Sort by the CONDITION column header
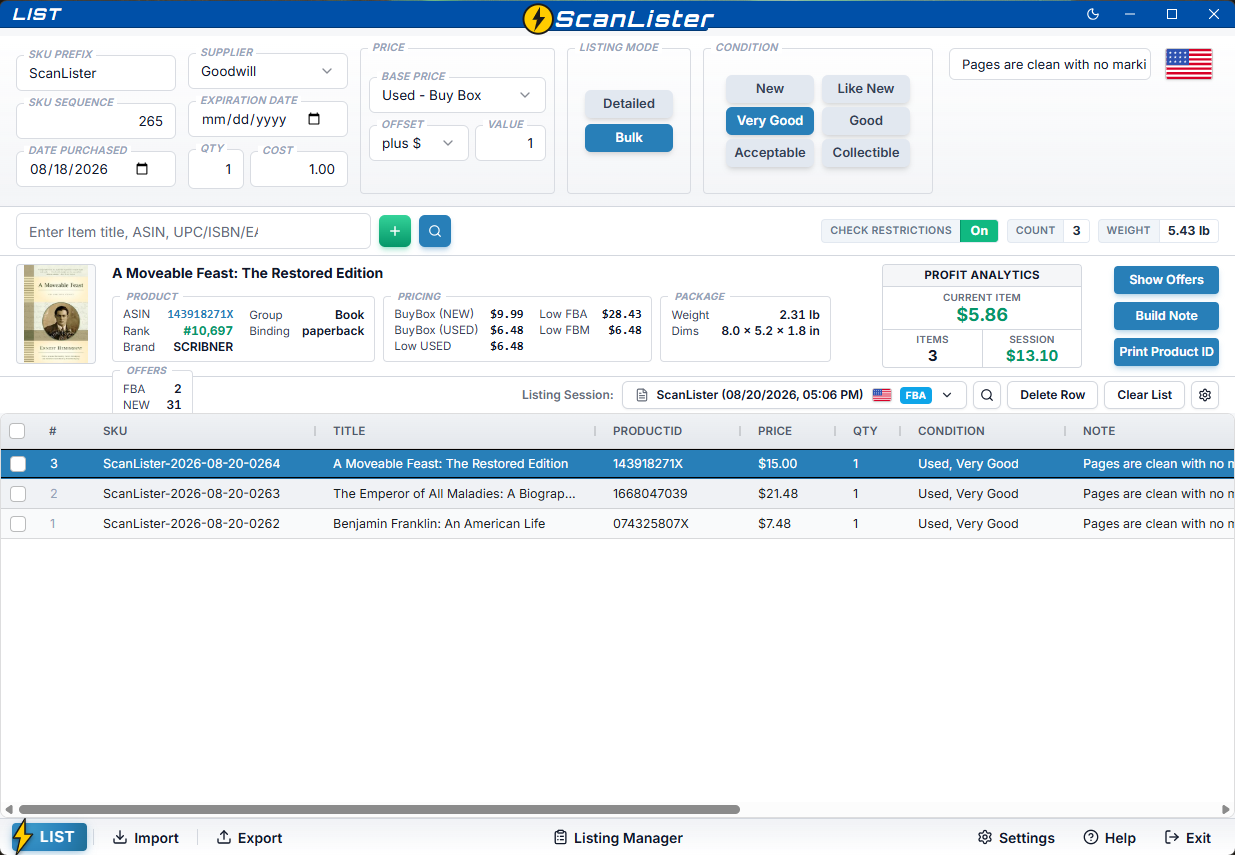Screen dimensions: 1235x855 point(951,431)
